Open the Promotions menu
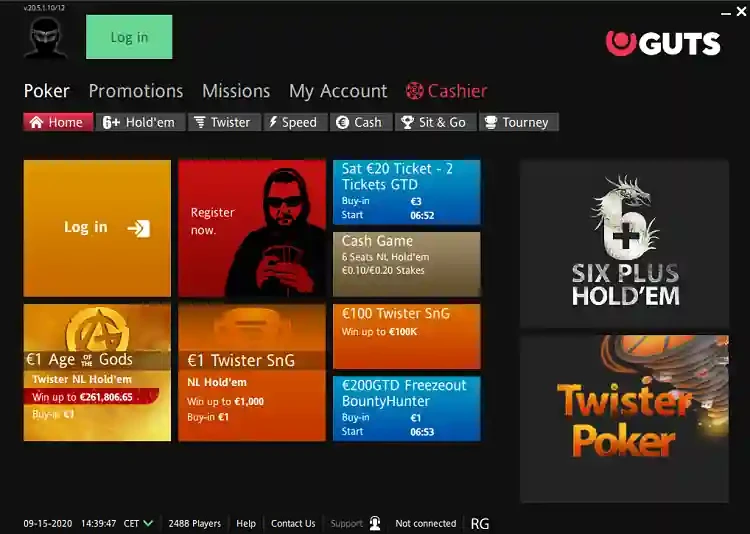Viewport: 750px width, 534px height. 136,91
